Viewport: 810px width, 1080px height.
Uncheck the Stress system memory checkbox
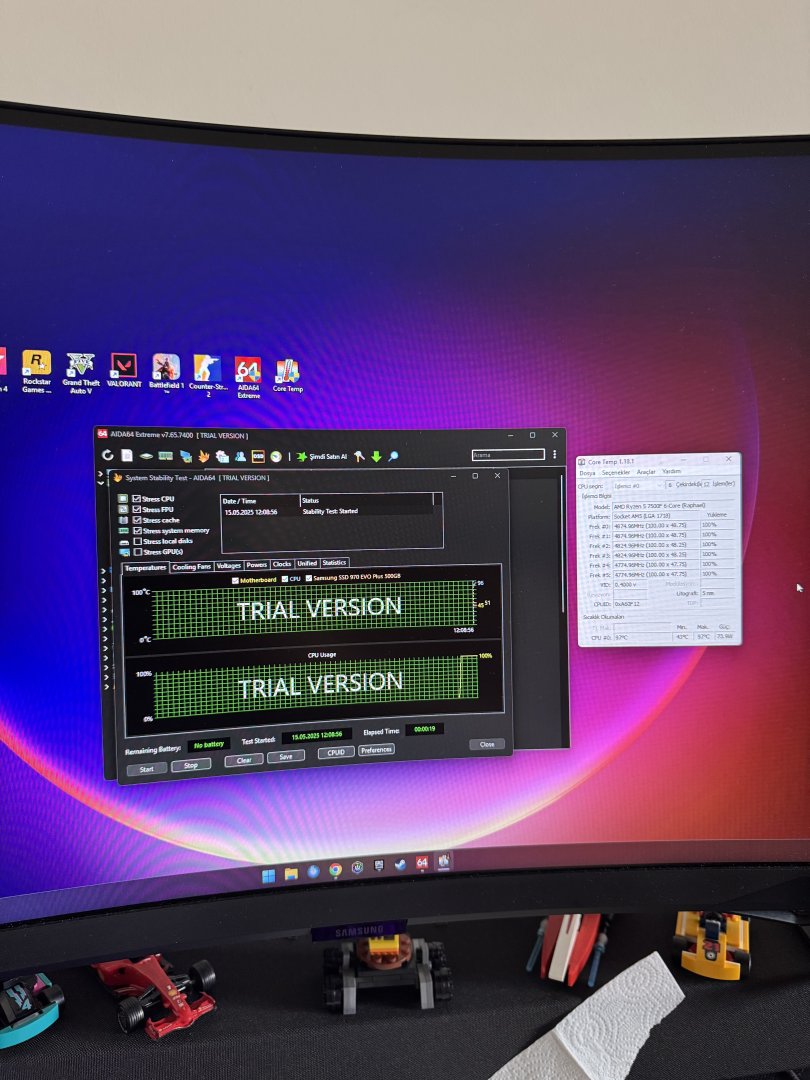(x=137, y=530)
